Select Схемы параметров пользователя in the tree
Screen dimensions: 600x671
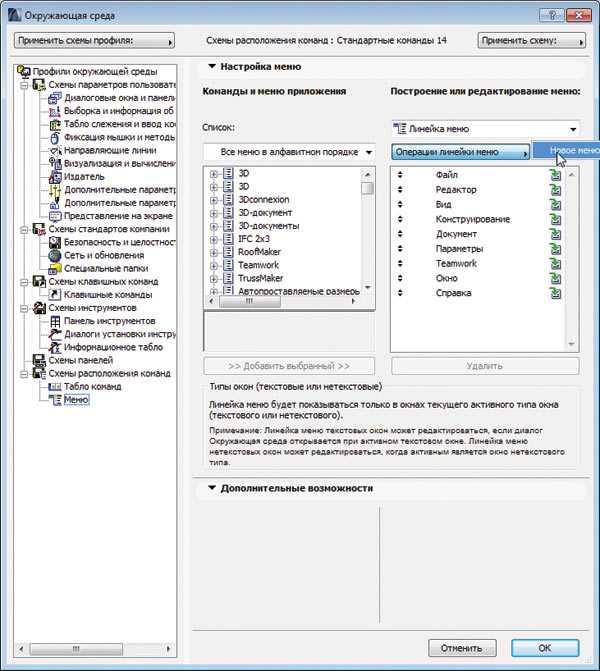click(x=112, y=85)
